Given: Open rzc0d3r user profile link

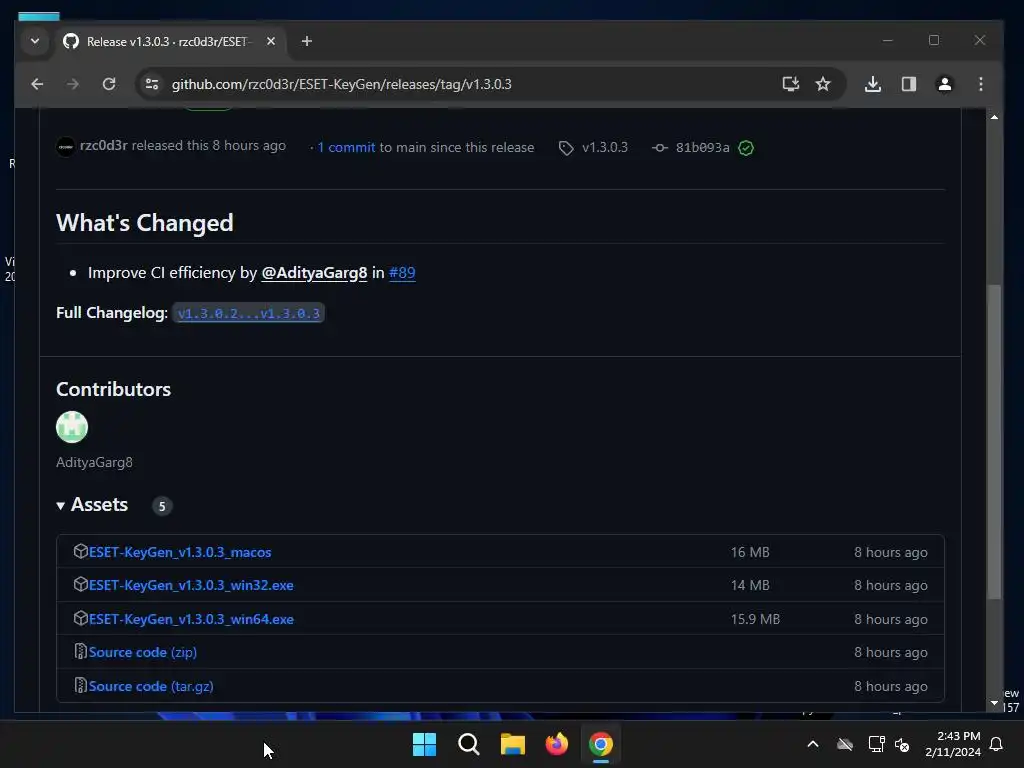Looking at the screenshot, I should pyautogui.click(x=104, y=146).
